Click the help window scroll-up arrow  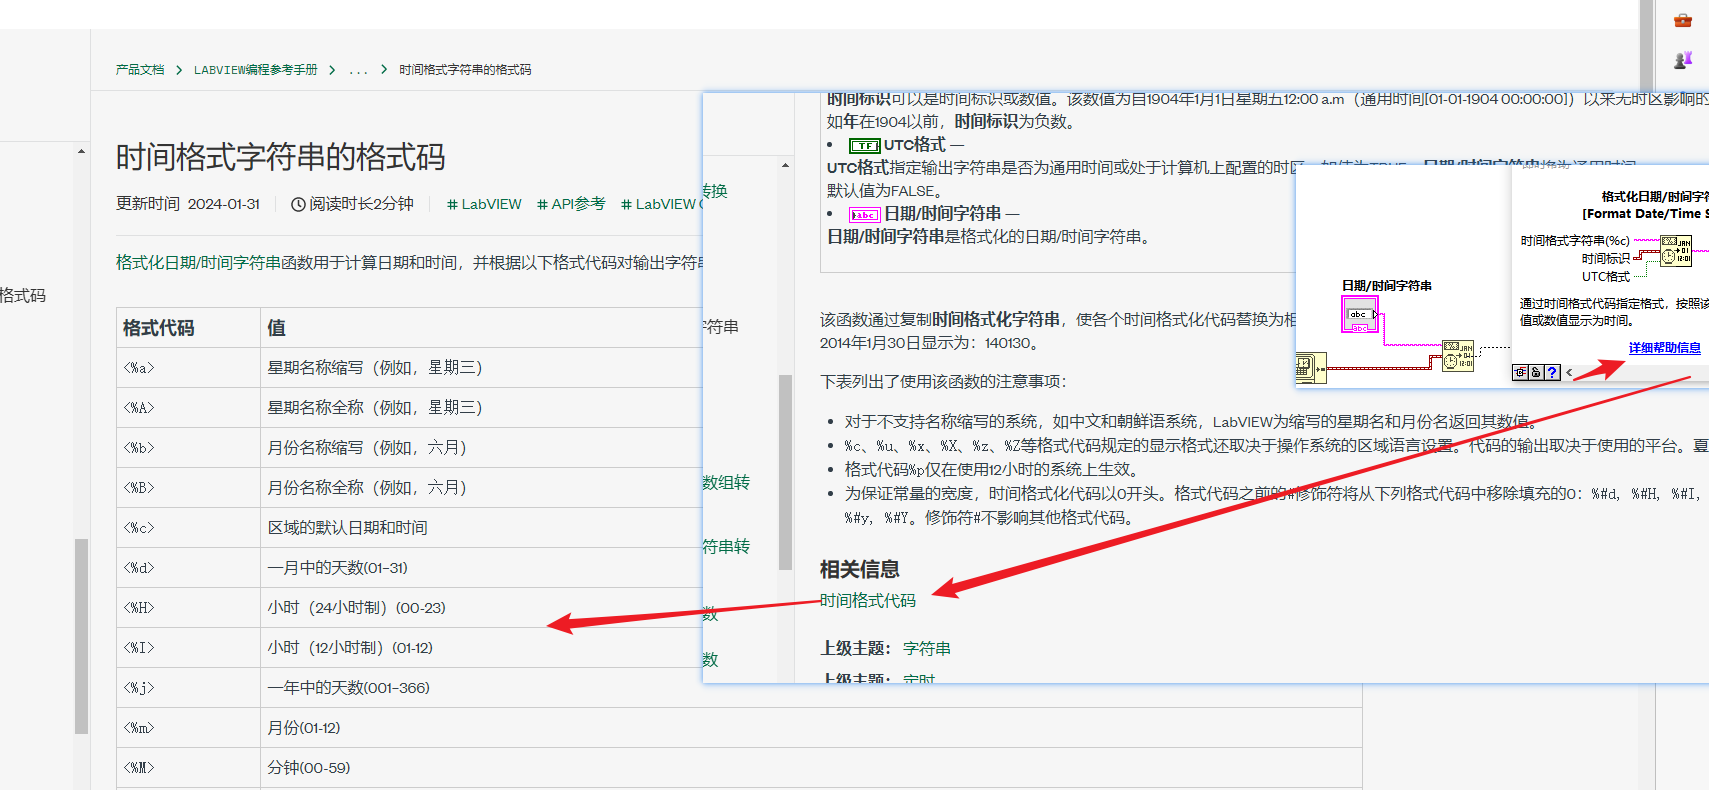click(x=785, y=166)
